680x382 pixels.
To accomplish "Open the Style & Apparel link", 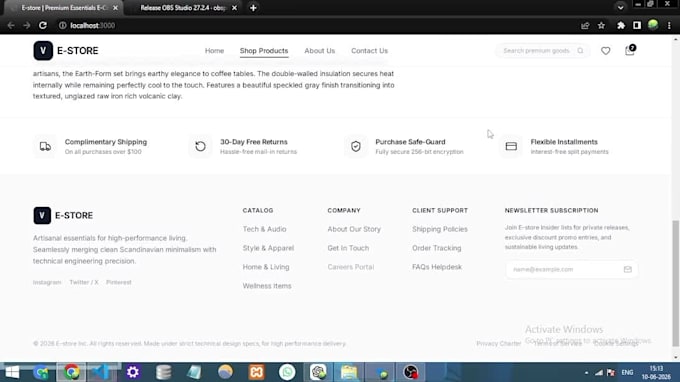I will [x=268, y=248].
